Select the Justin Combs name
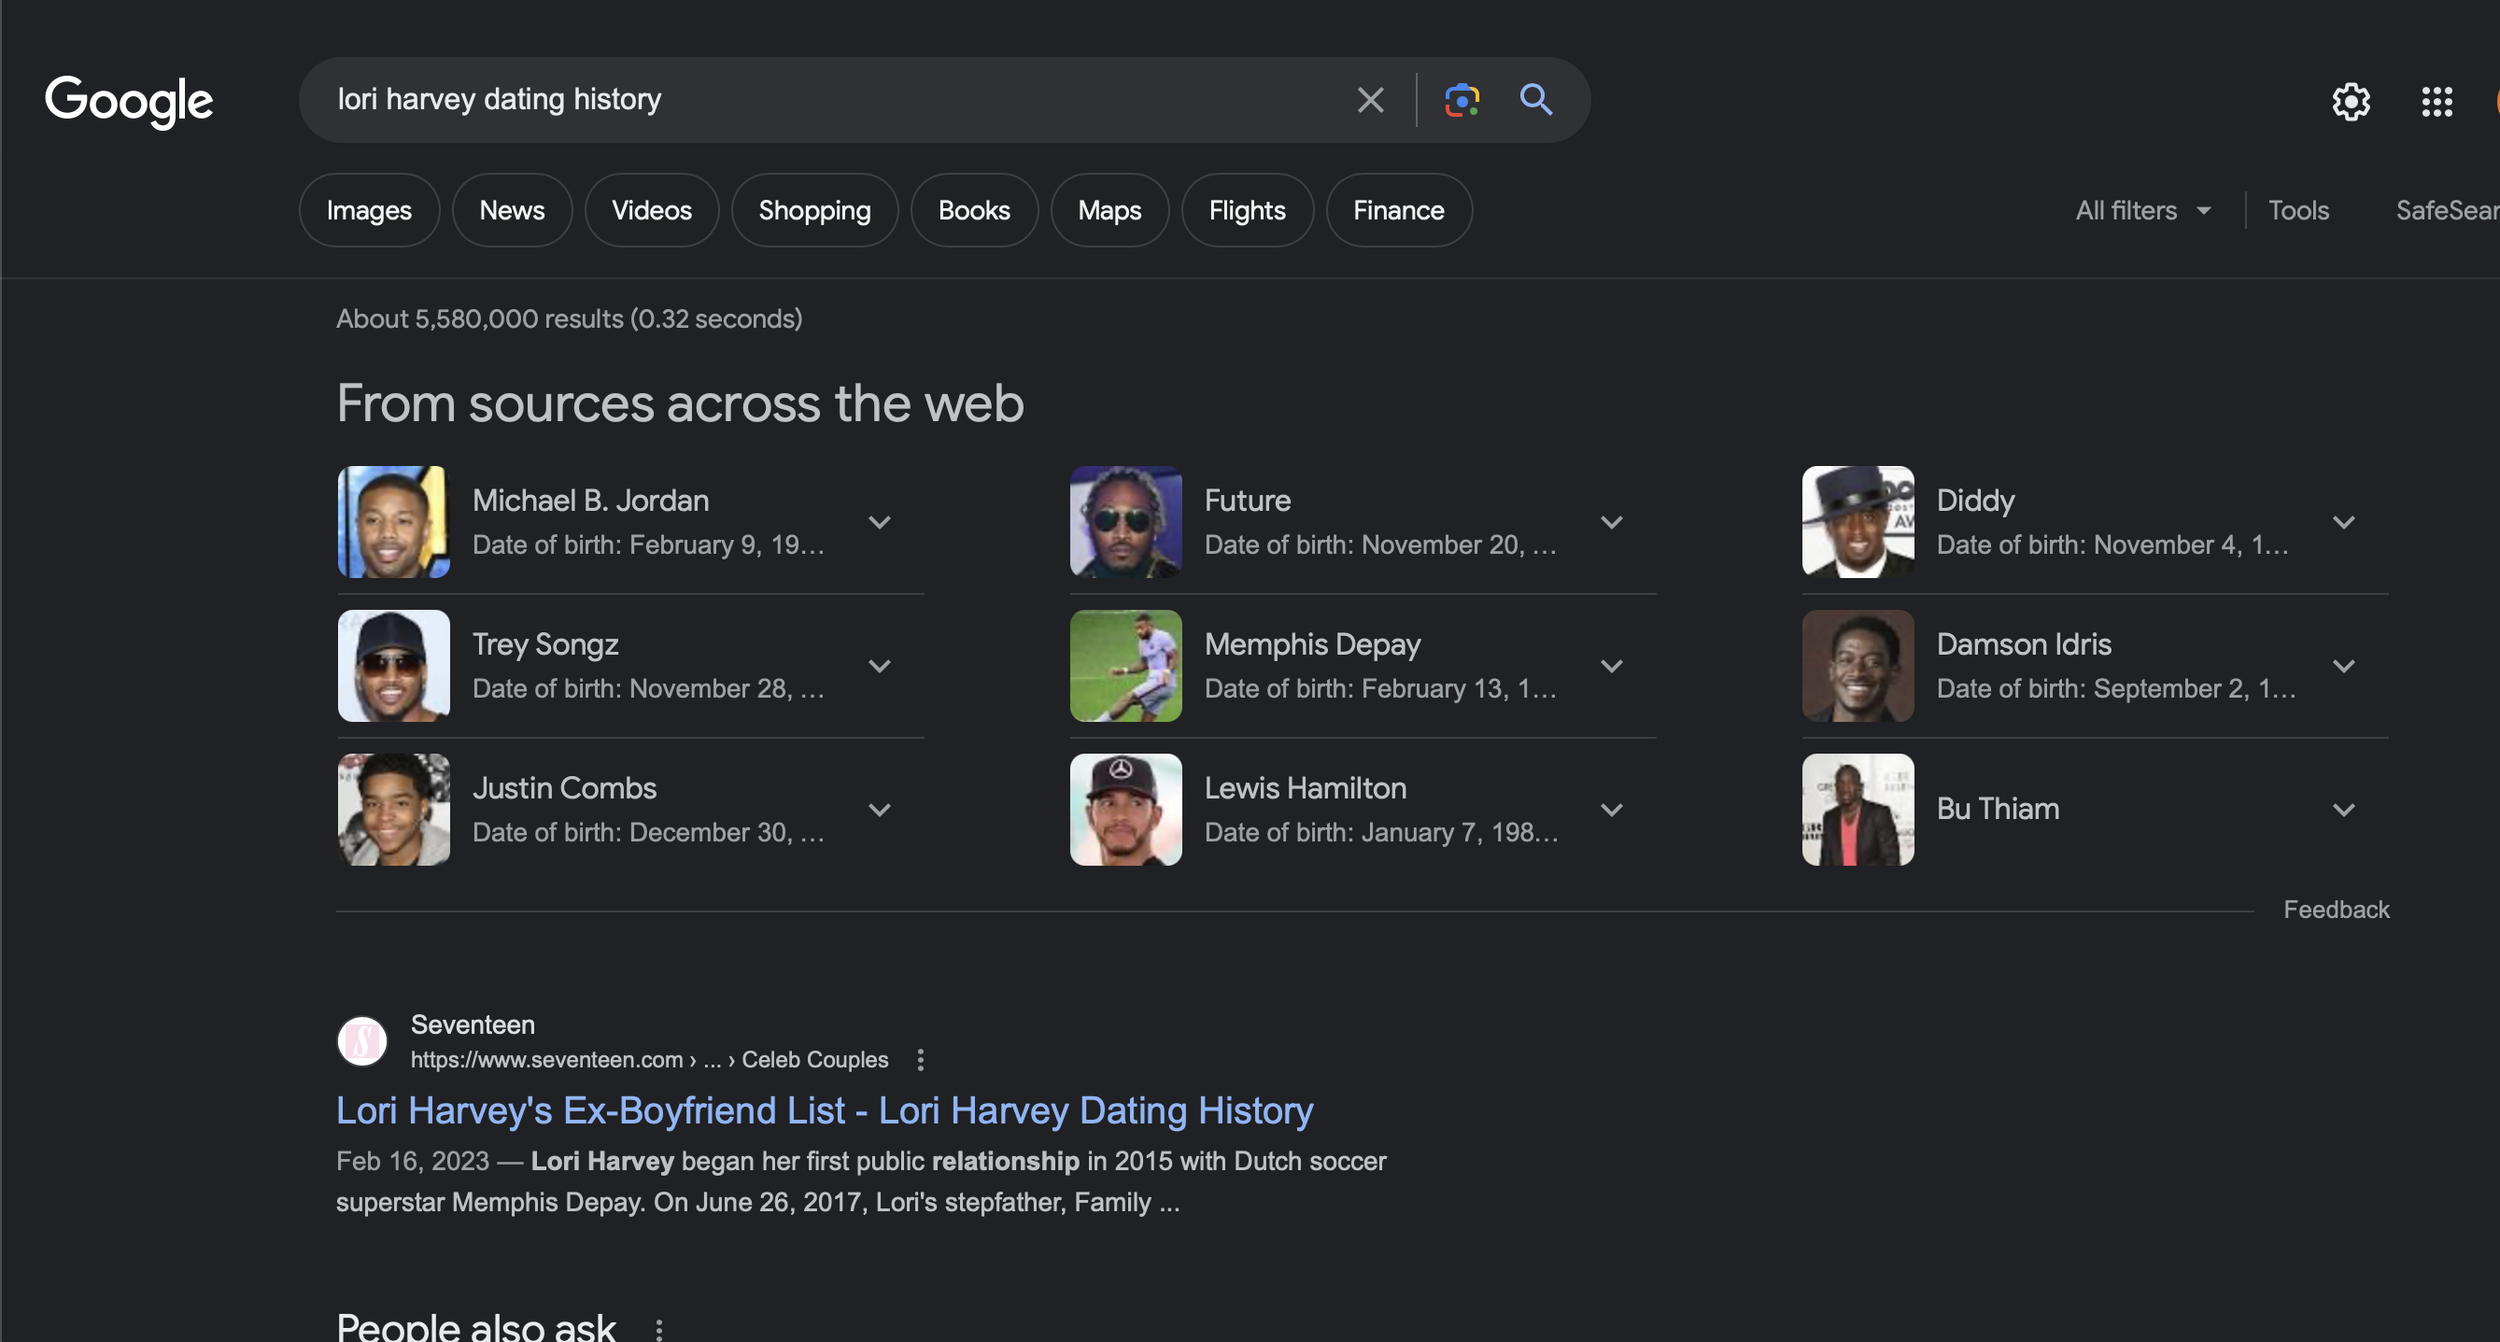 [x=565, y=788]
